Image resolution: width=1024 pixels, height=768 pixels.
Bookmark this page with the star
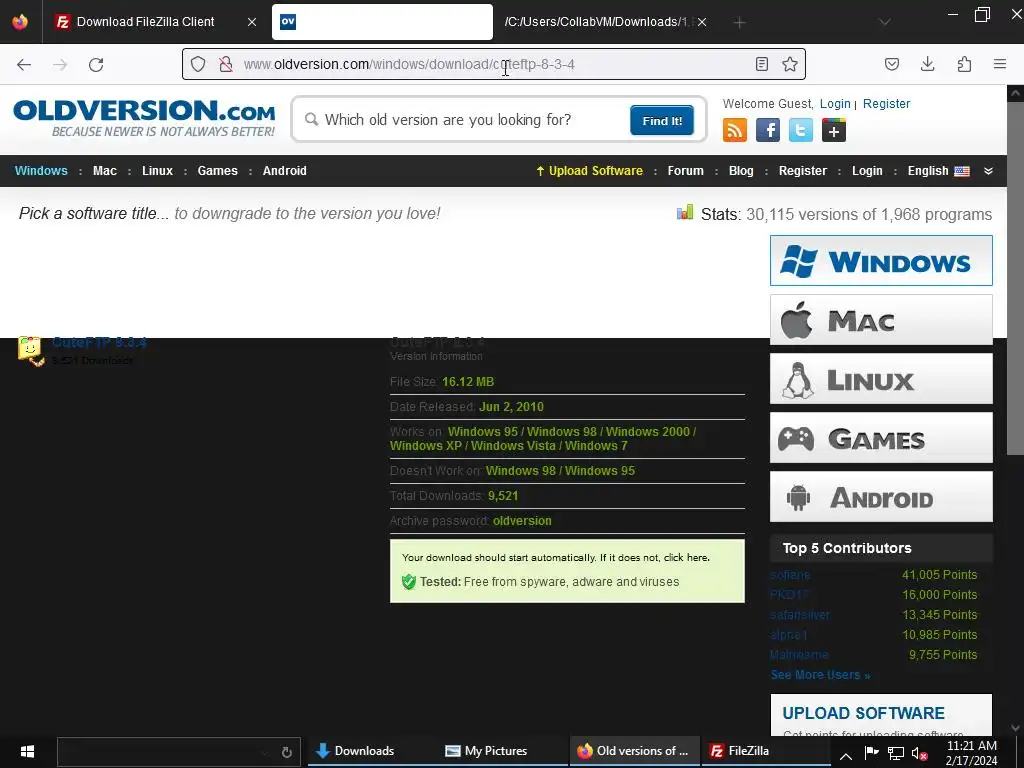[790, 64]
